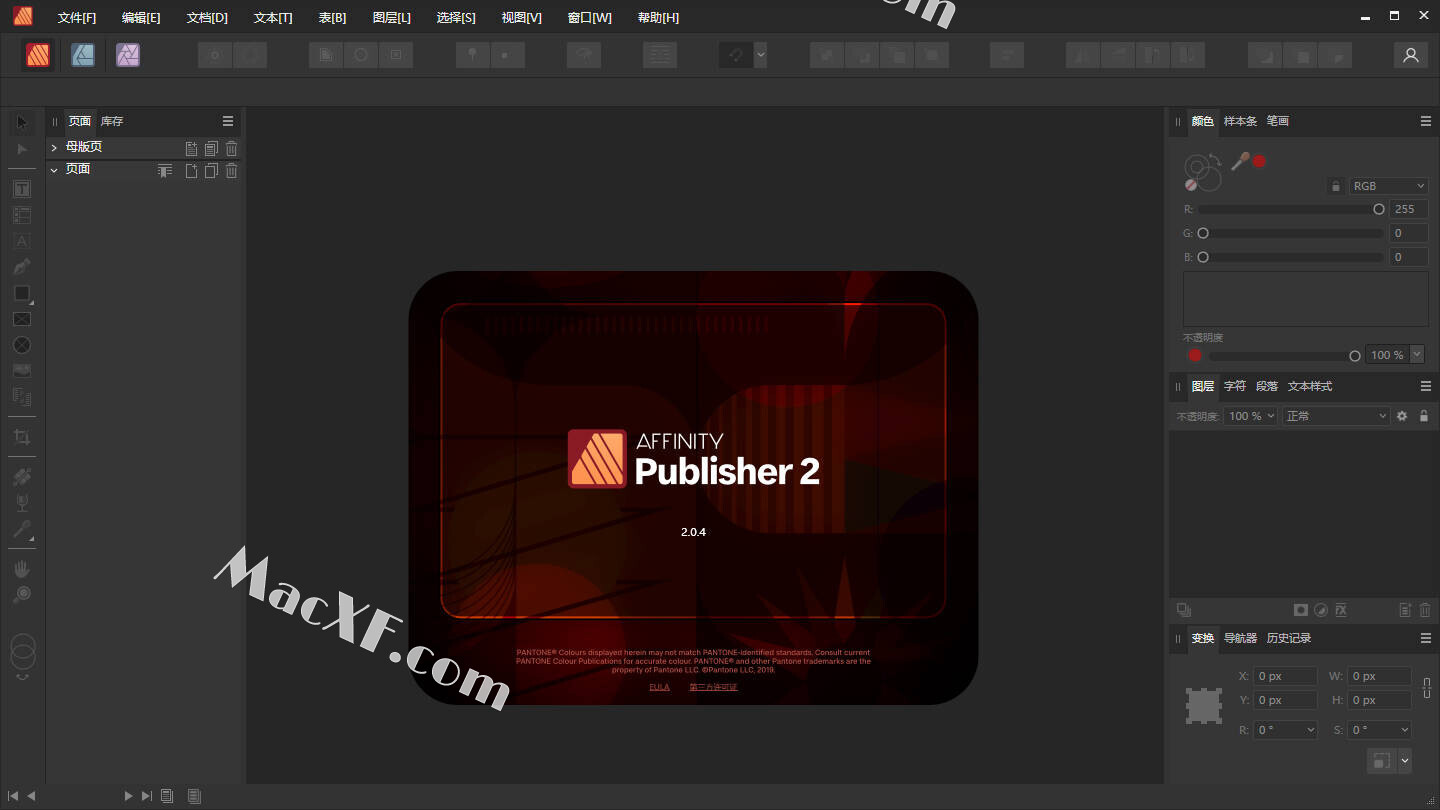Open the 图层[L] menu
Image resolution: width=1440 pixels, height=810 pixels.
coord(391,18)
